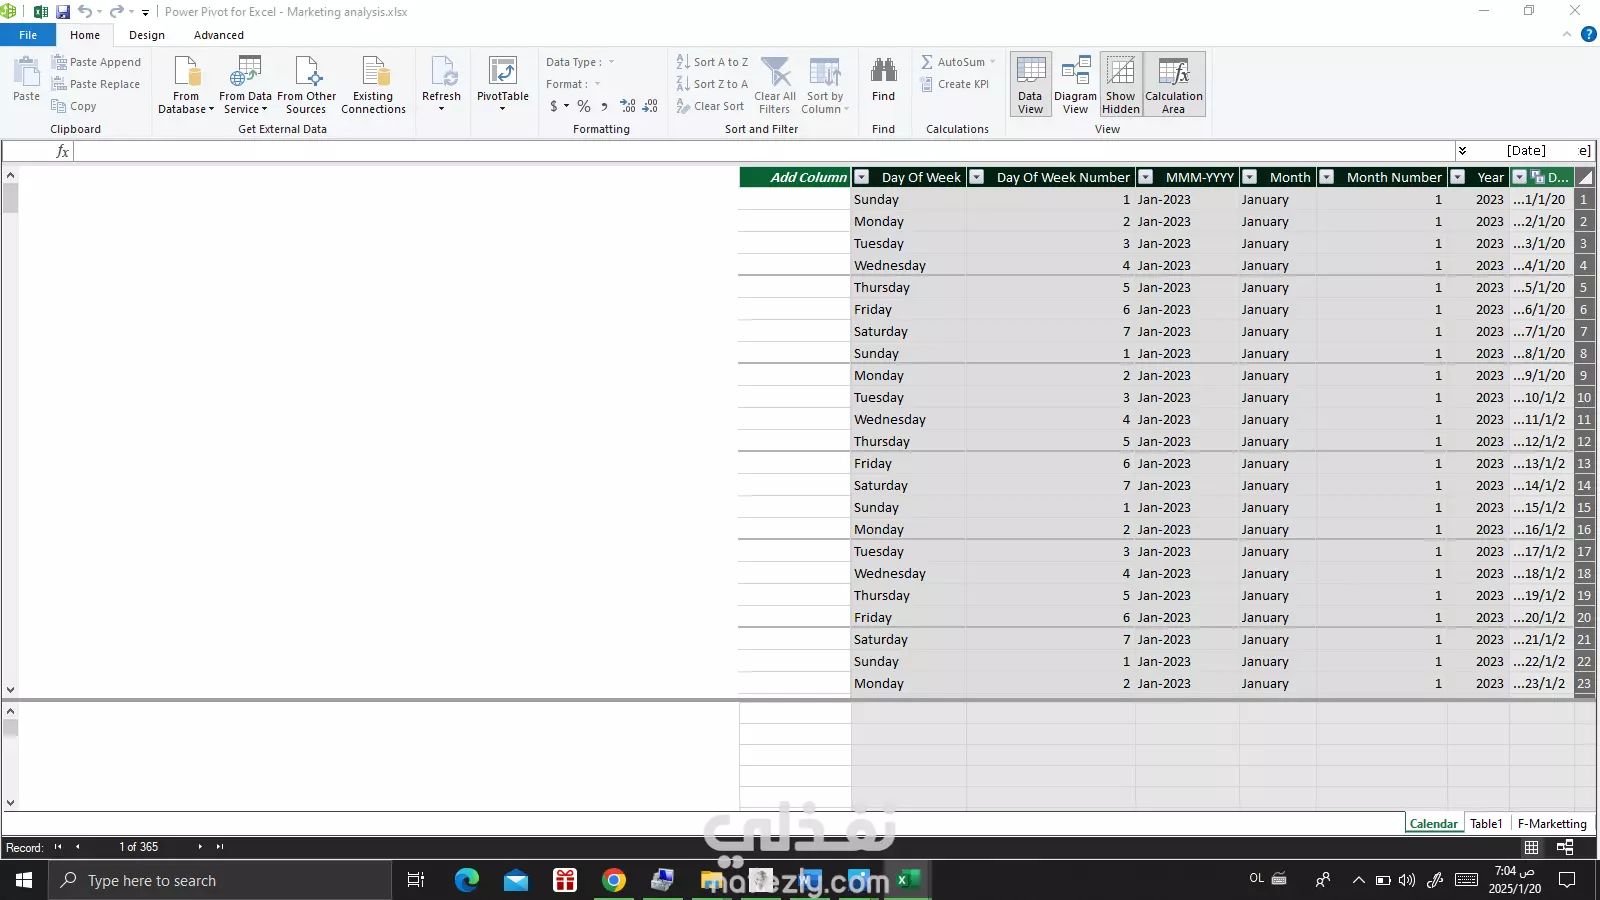Apply thousands separator comma format
1600x900 pixels.
point(604,106)
